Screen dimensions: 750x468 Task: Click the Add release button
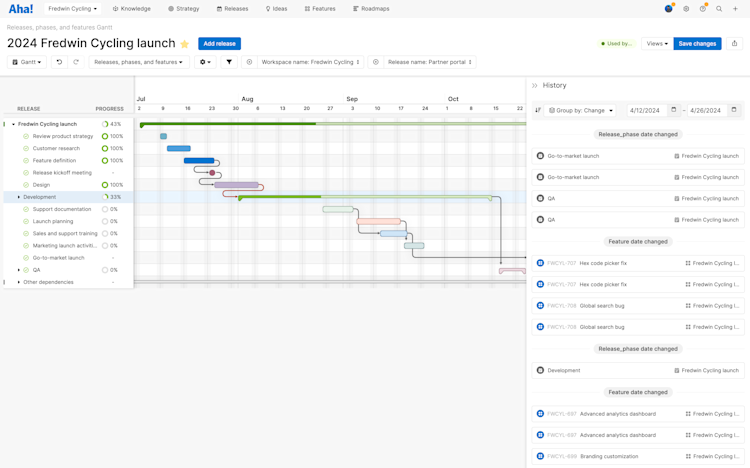pos(220,44)
